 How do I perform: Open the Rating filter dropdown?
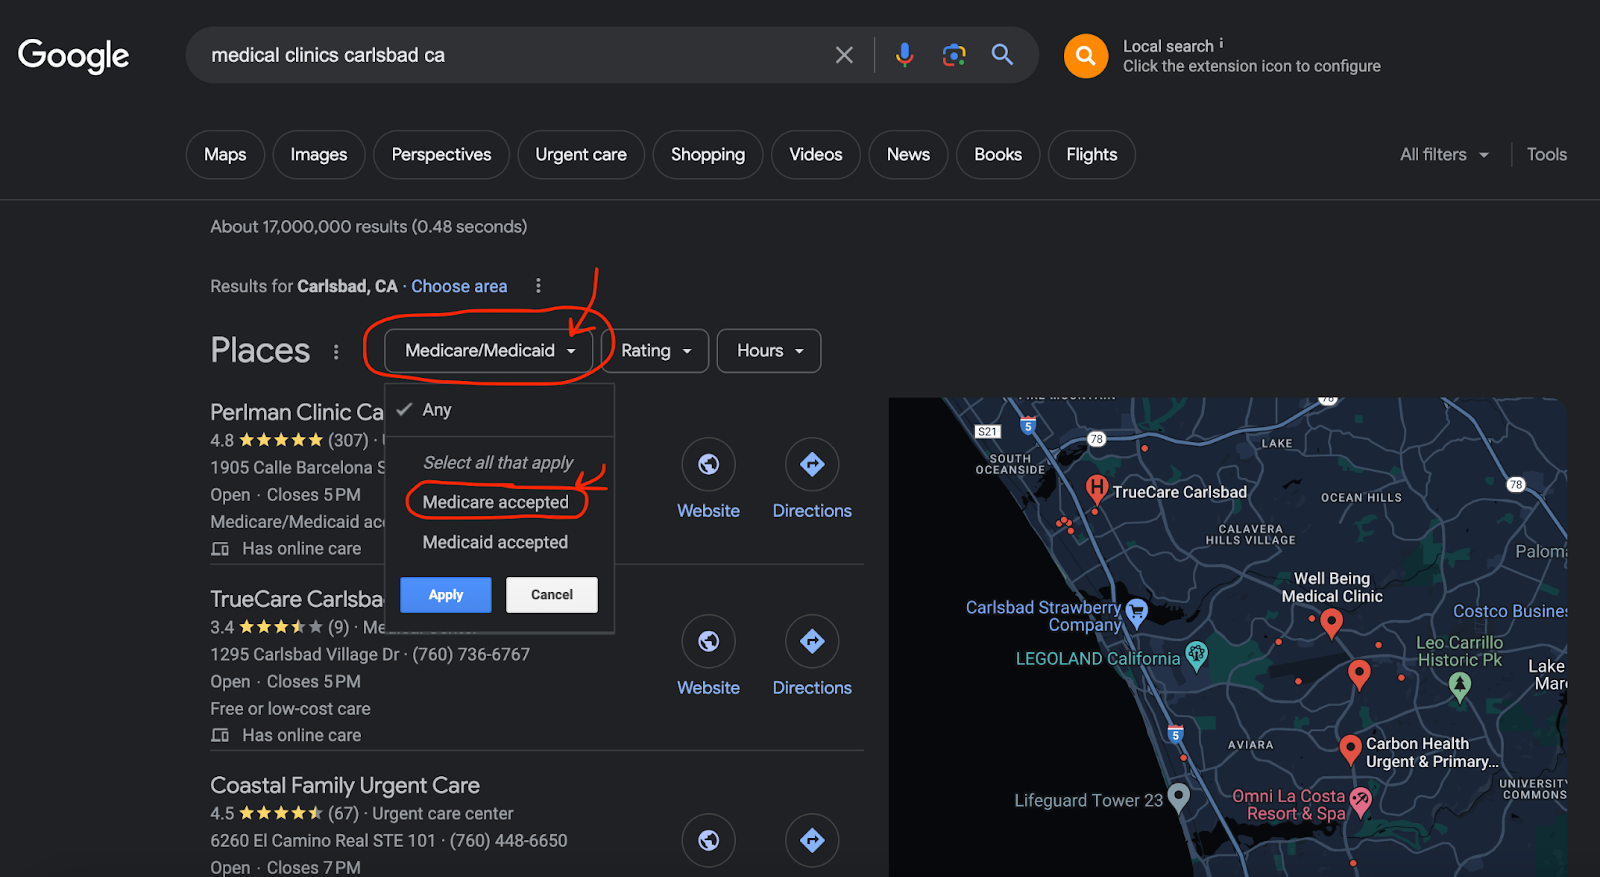coord(655,351)
